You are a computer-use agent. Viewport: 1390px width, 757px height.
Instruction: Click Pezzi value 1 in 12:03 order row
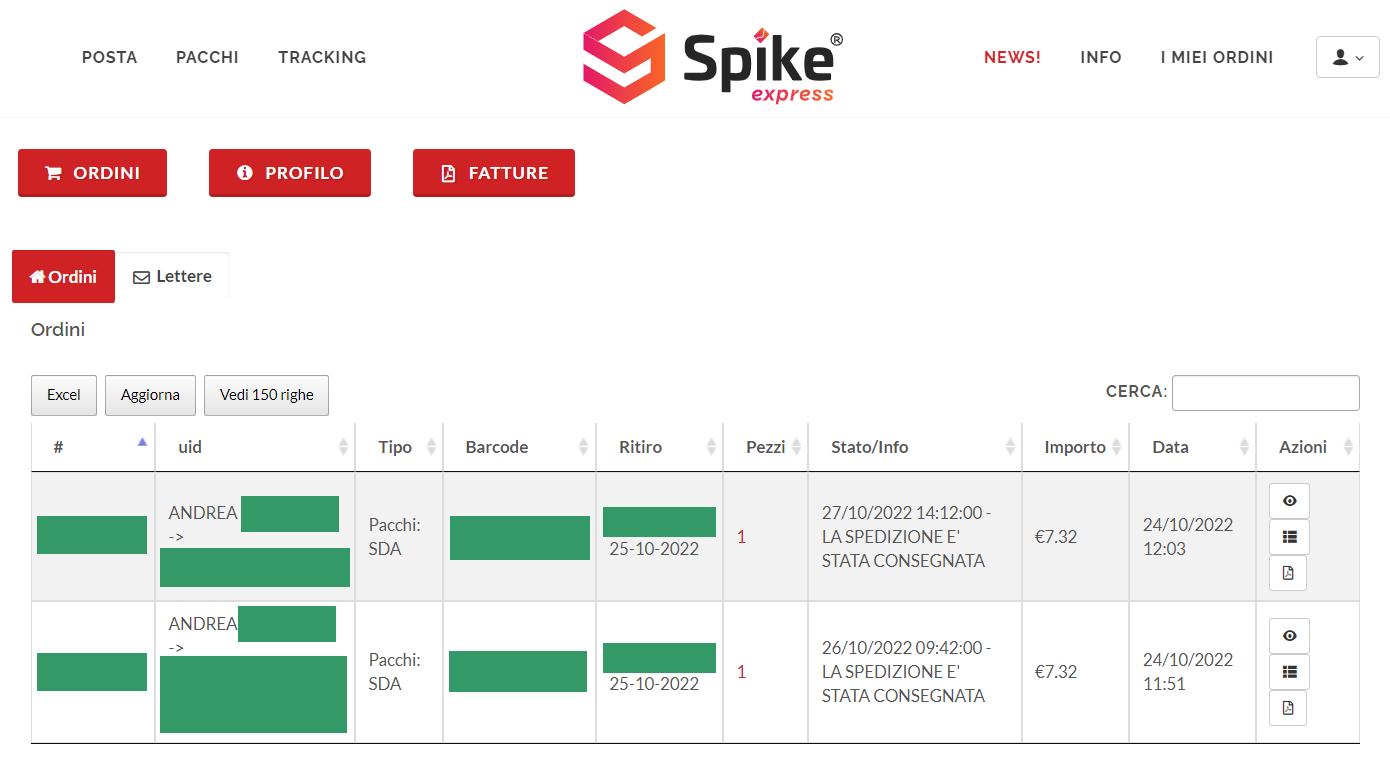pos(742,537)
